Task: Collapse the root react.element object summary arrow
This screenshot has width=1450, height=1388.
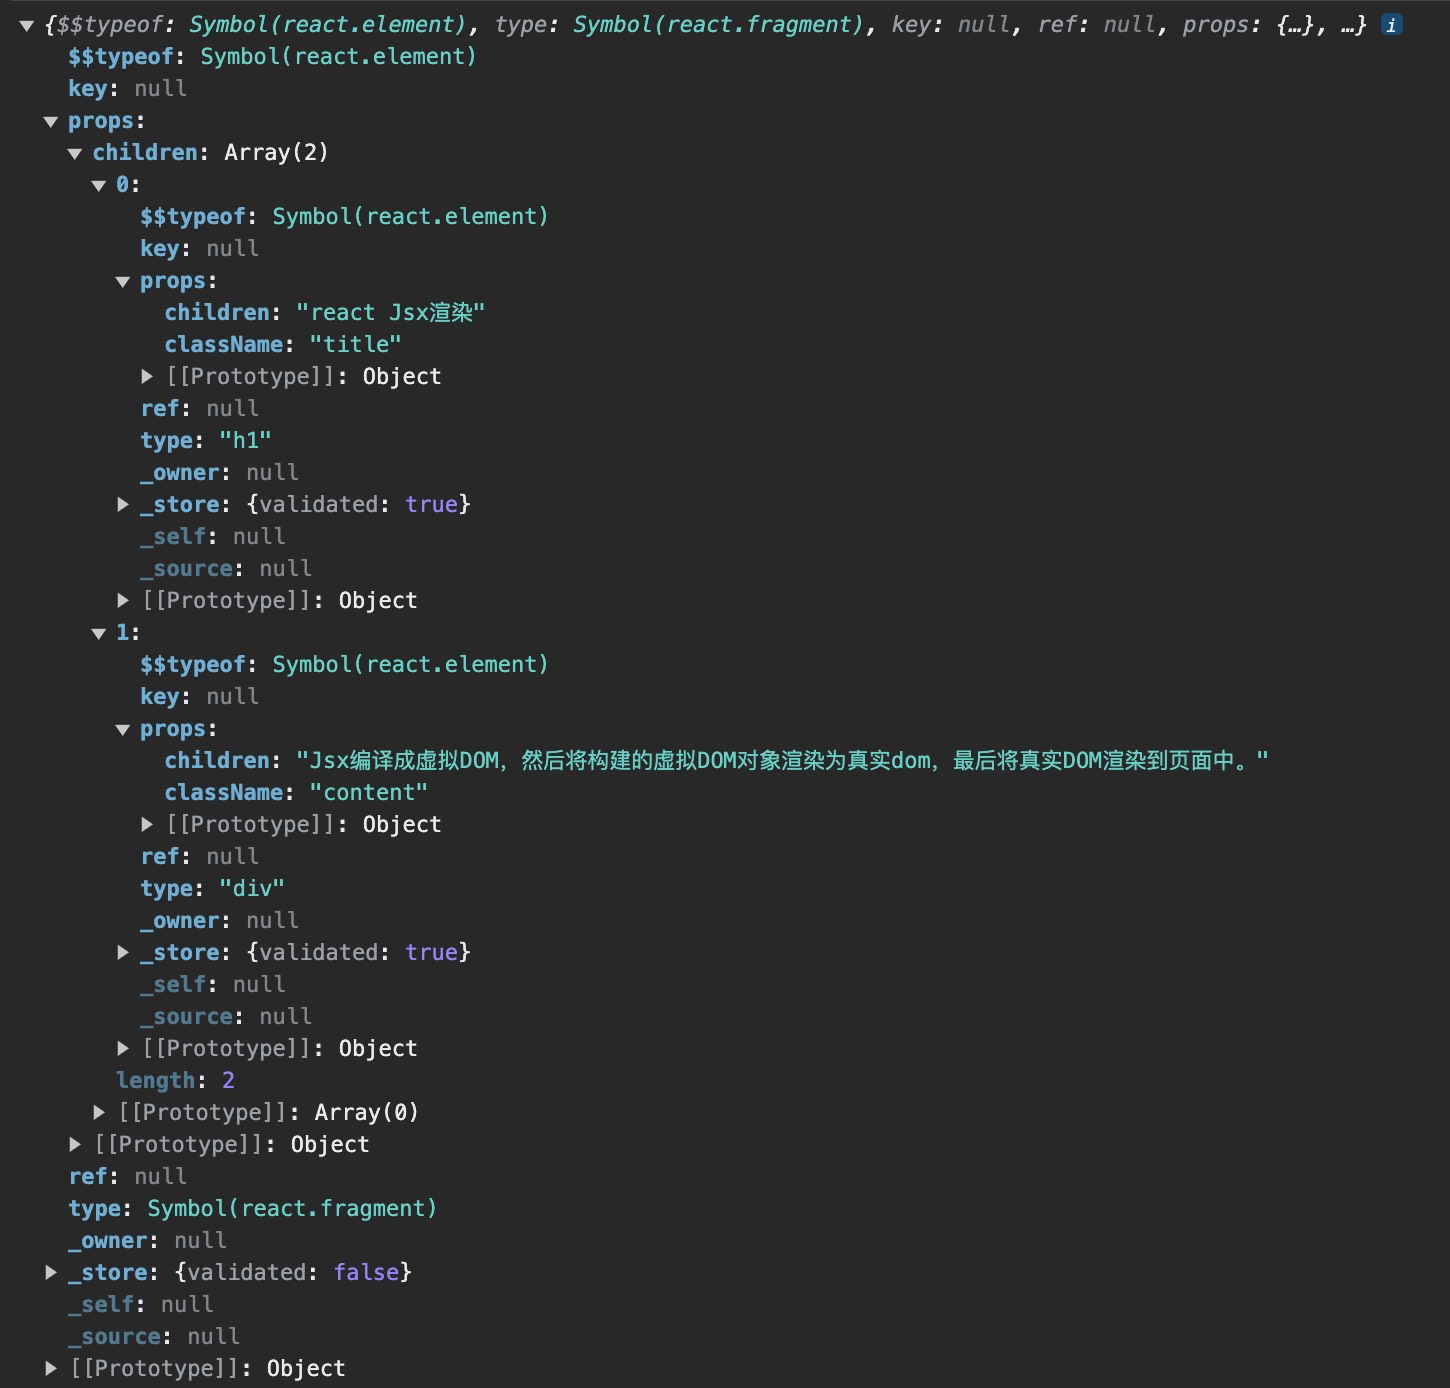Action: point(27,26)
